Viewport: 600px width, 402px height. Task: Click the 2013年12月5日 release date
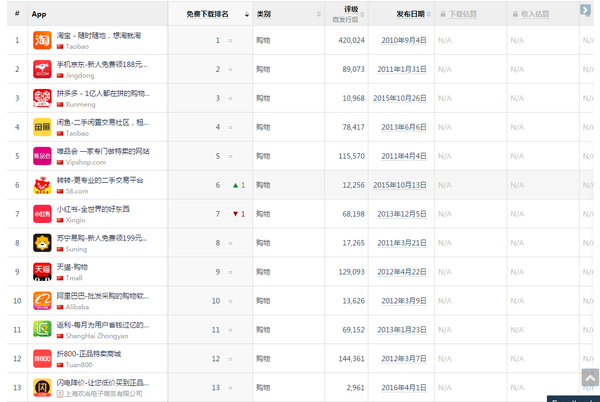(x=402, y=214)
